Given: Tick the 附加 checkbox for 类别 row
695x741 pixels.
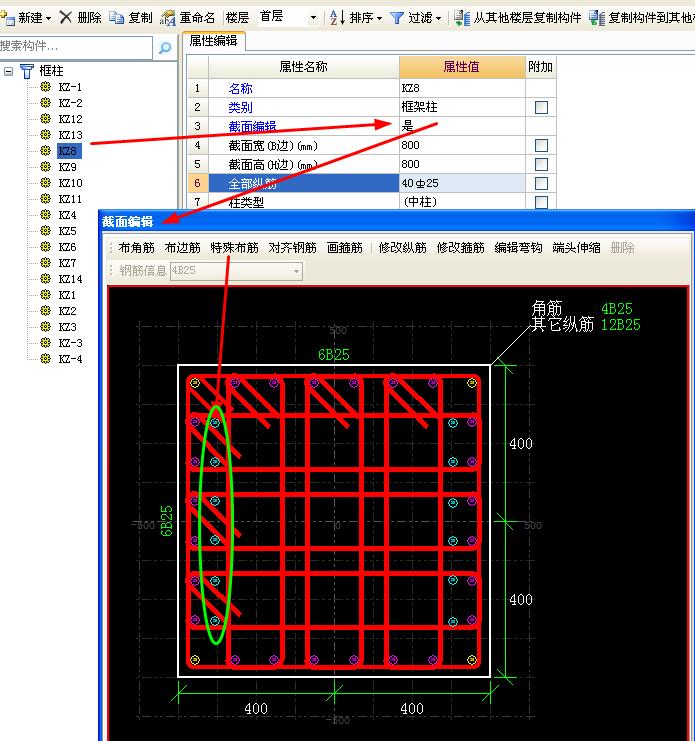Looking at the screenshot, I should tap(541, 107).
